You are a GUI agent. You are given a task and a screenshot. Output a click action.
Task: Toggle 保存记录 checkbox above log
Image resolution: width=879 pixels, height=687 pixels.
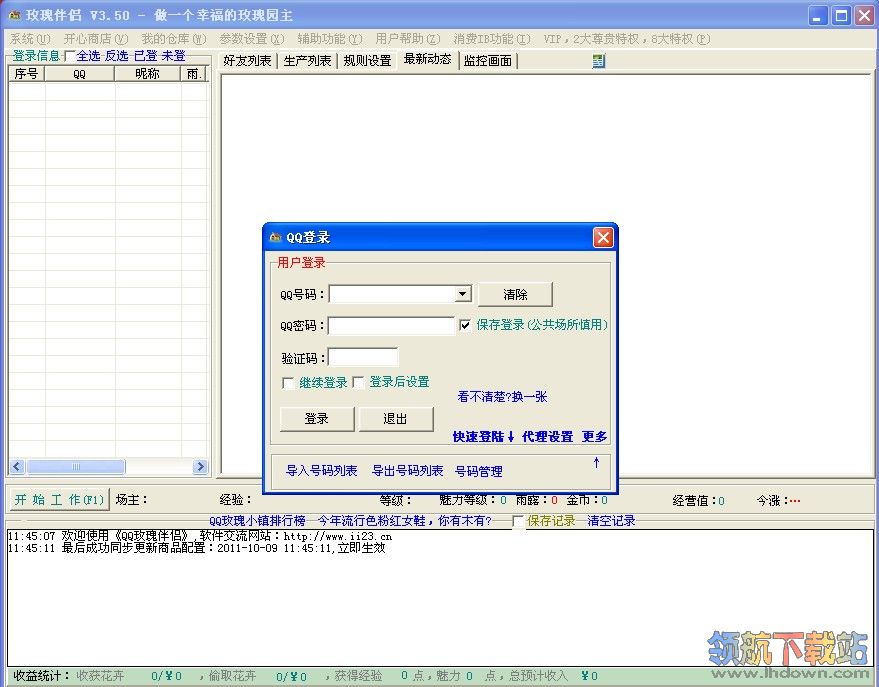[519, 522]
